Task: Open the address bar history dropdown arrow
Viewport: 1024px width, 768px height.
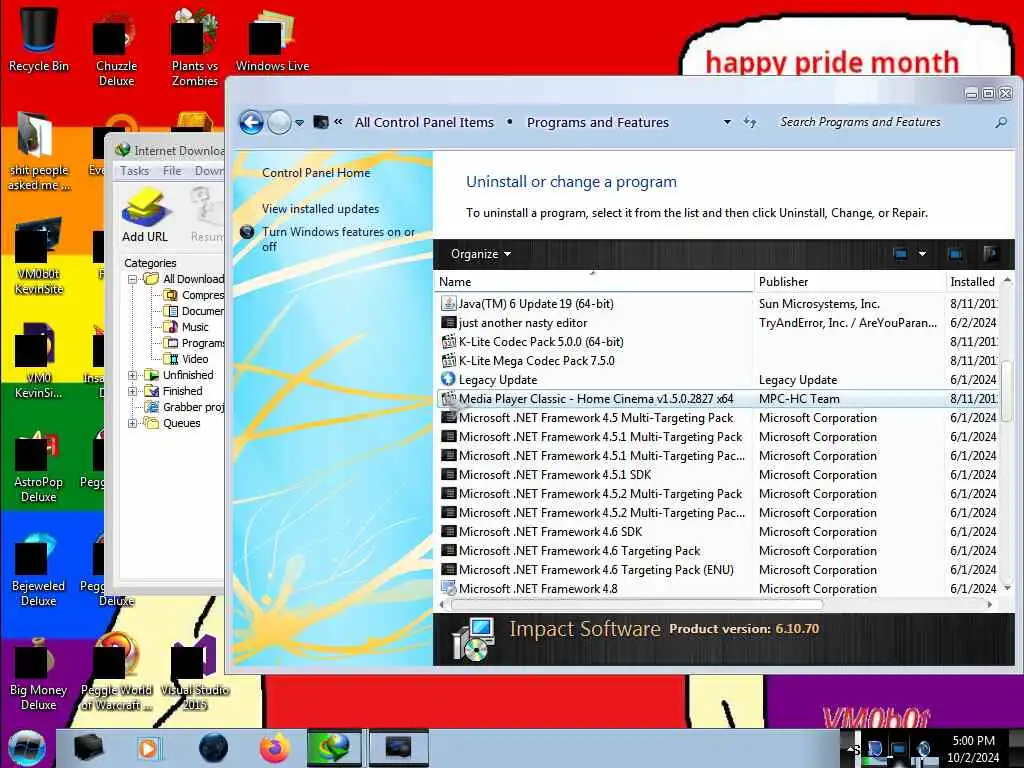Action: (727, 122)
